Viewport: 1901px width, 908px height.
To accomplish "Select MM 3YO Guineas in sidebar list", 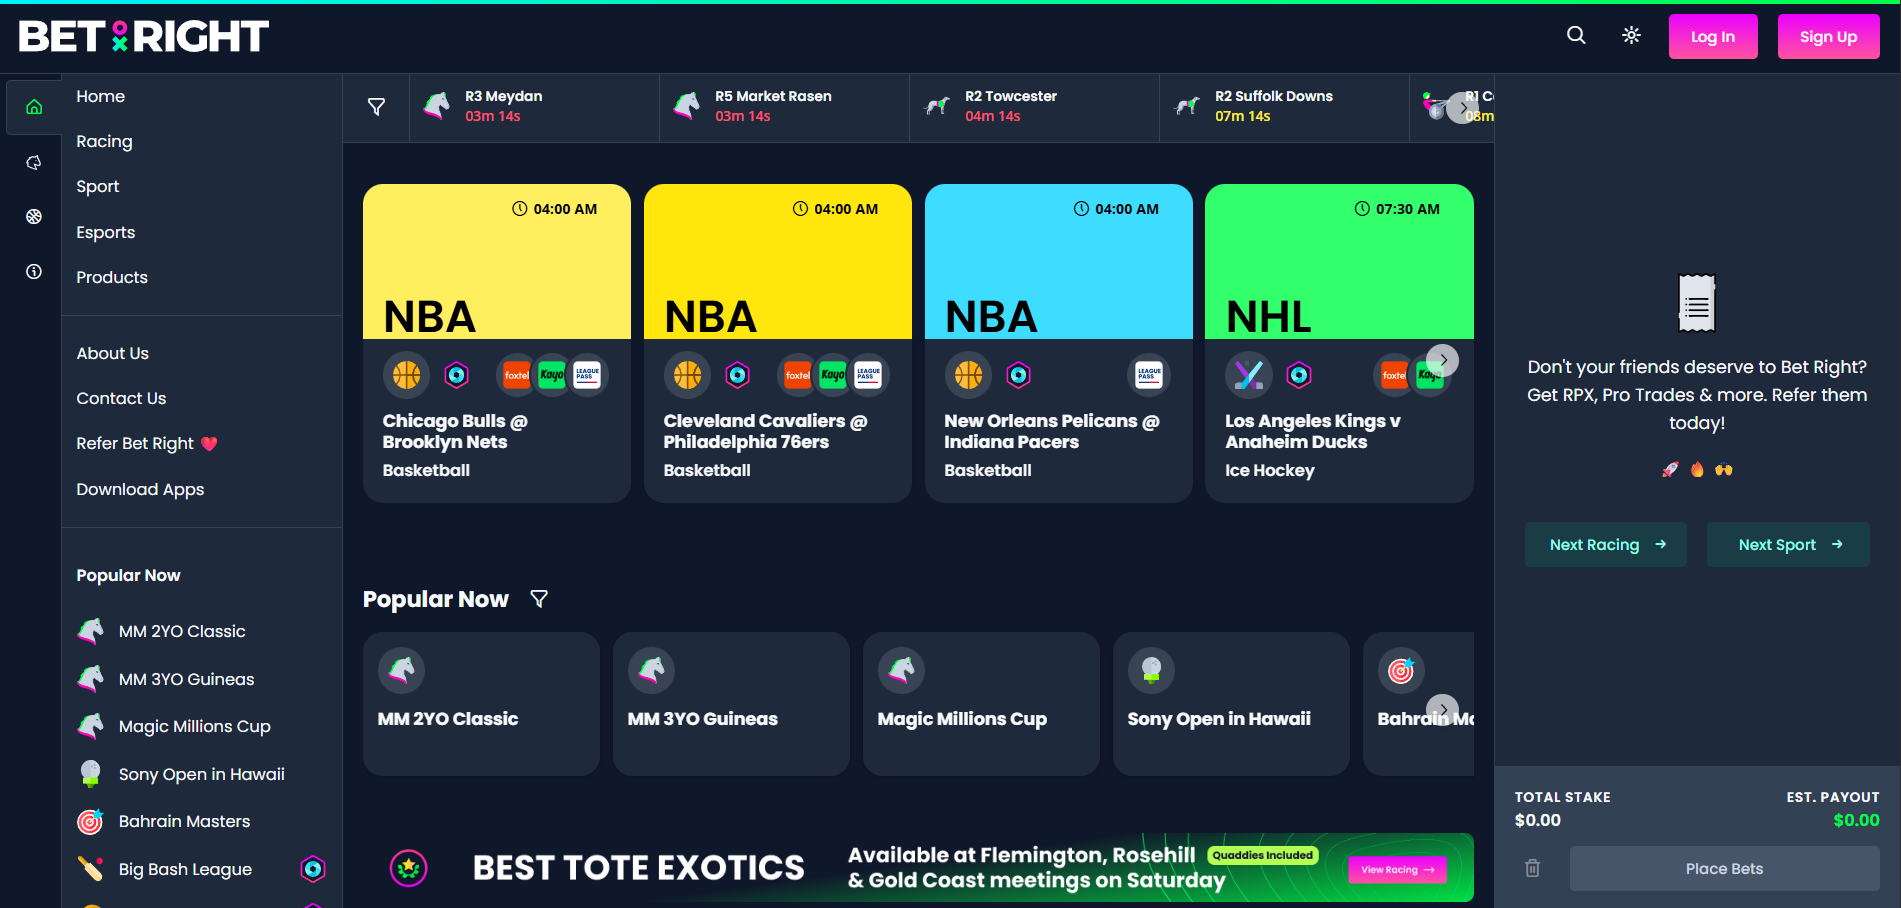I will [186, 679].
